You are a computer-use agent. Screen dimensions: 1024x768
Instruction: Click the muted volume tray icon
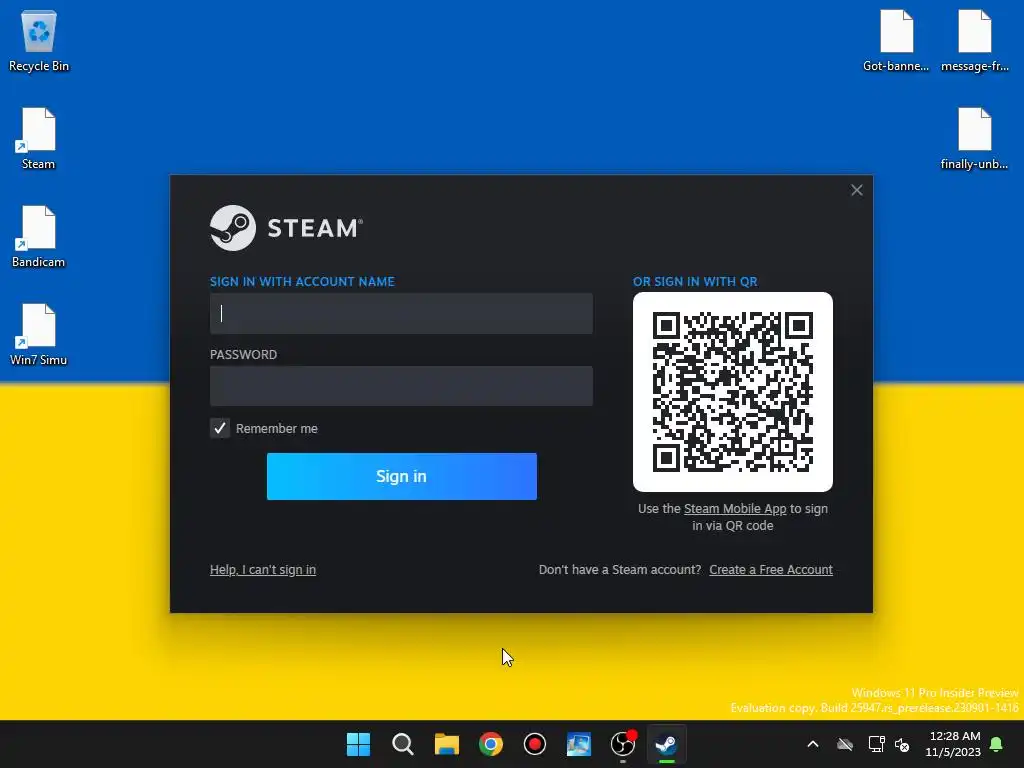[x=903, y=744]
